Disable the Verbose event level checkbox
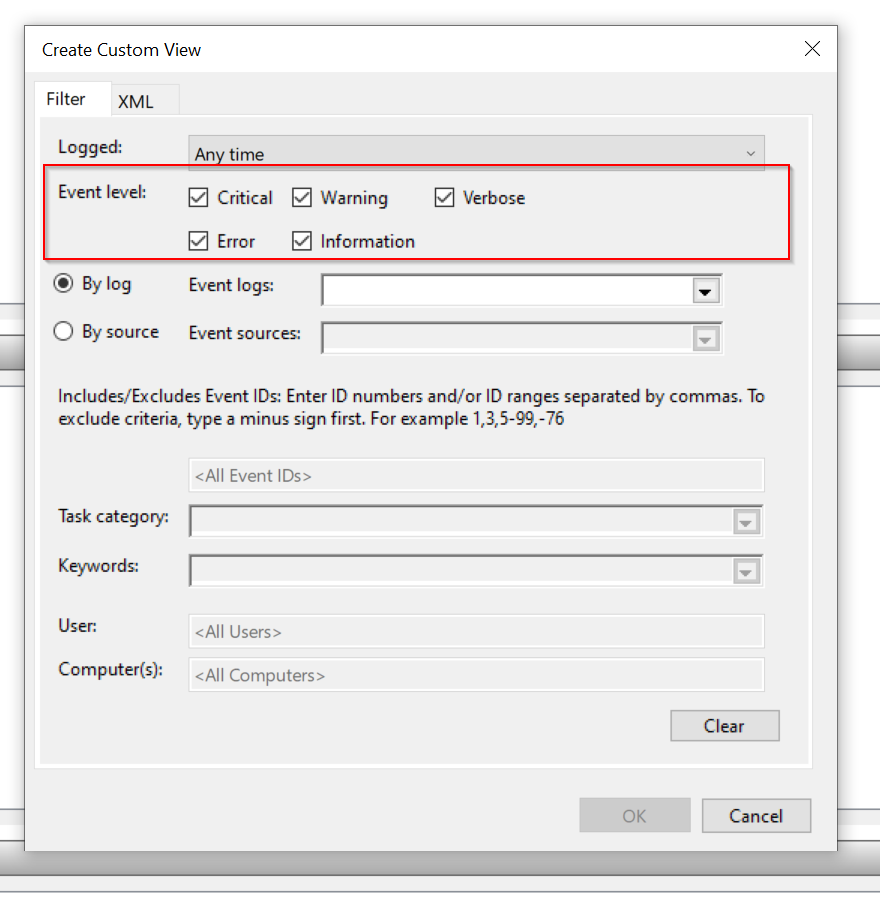The width and height of the screenshot is (880, 897). click(x=444, y=197)
